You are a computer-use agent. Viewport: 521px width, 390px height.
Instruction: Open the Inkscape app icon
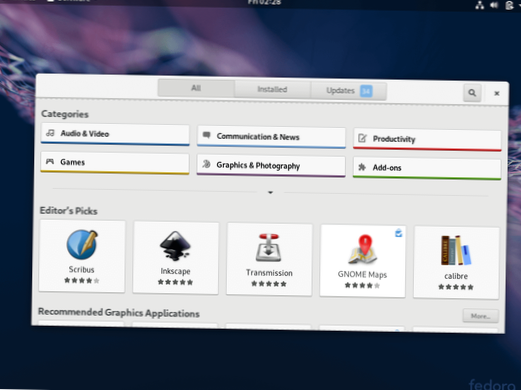pyautogui.click(x=175, y=246)
